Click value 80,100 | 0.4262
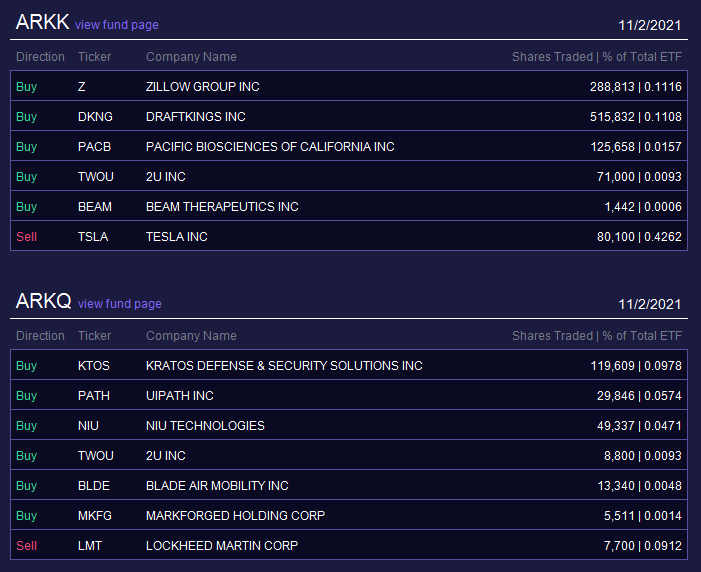This screenshot has height=572, width=701. [639, 237]
